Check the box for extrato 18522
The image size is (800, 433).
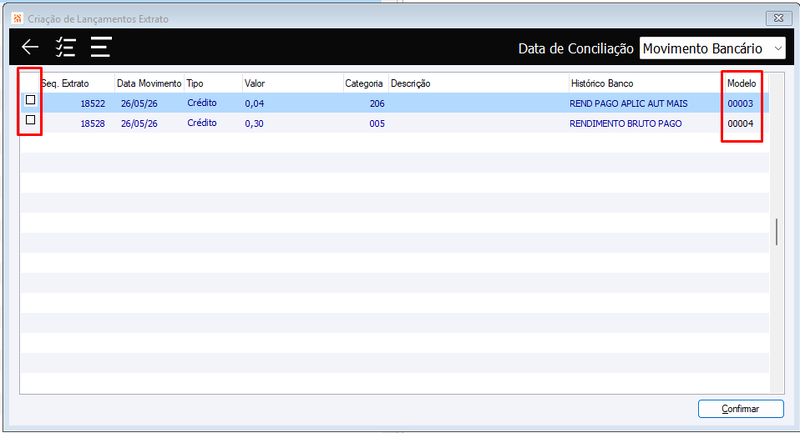(31, 100)
